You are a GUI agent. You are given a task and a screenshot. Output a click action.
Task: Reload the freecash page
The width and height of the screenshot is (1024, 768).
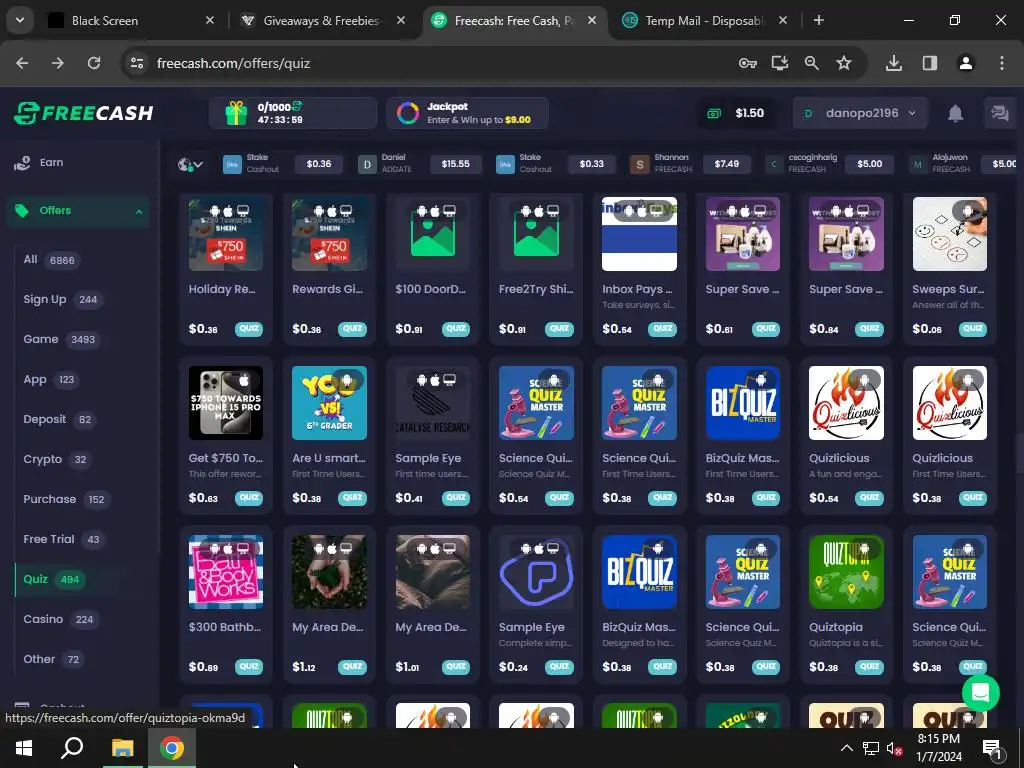coord(94,63)
